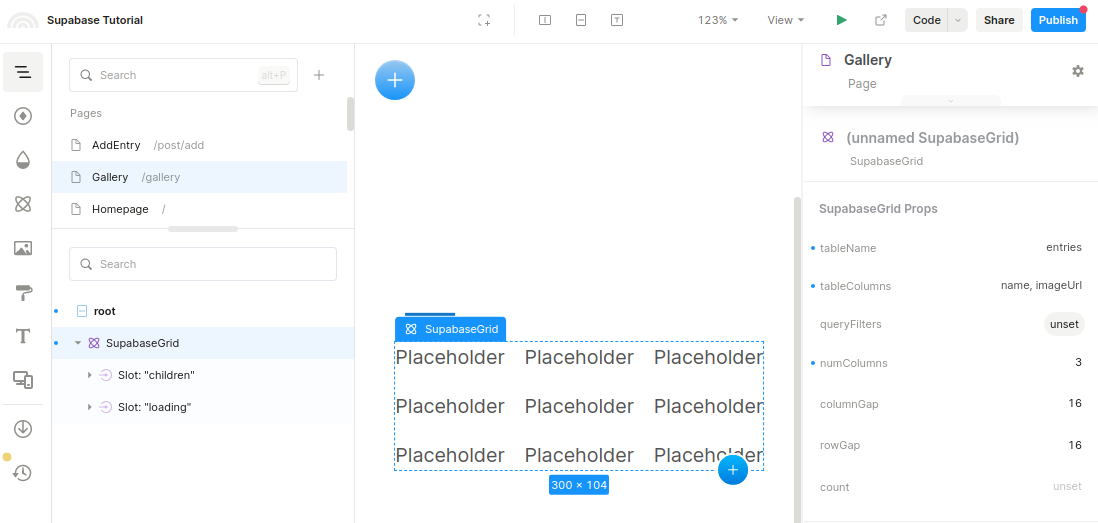Open the outline tree icon in sidebar
This screenshot has height=523, width=1098.
pyautogui.click(x=22, y=72)
